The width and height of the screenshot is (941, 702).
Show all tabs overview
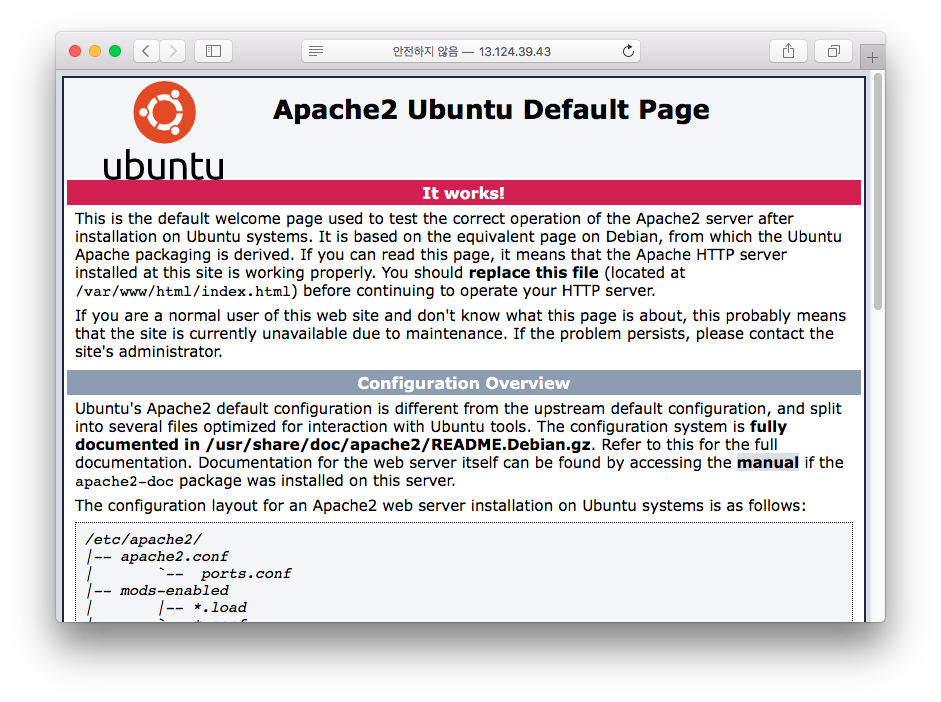click(833, 51)
